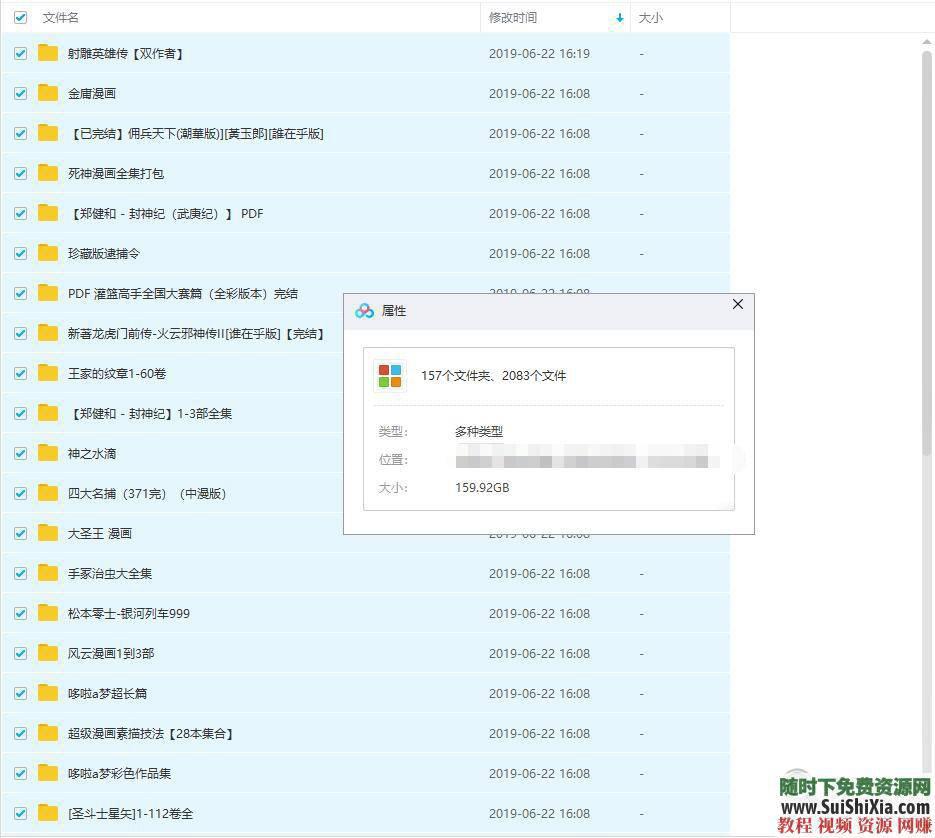Image resolution: width=935 pixels, height=838 pixels.
Task: Uncheck the select-all checkbox in the header
Action: coord(20,17)
